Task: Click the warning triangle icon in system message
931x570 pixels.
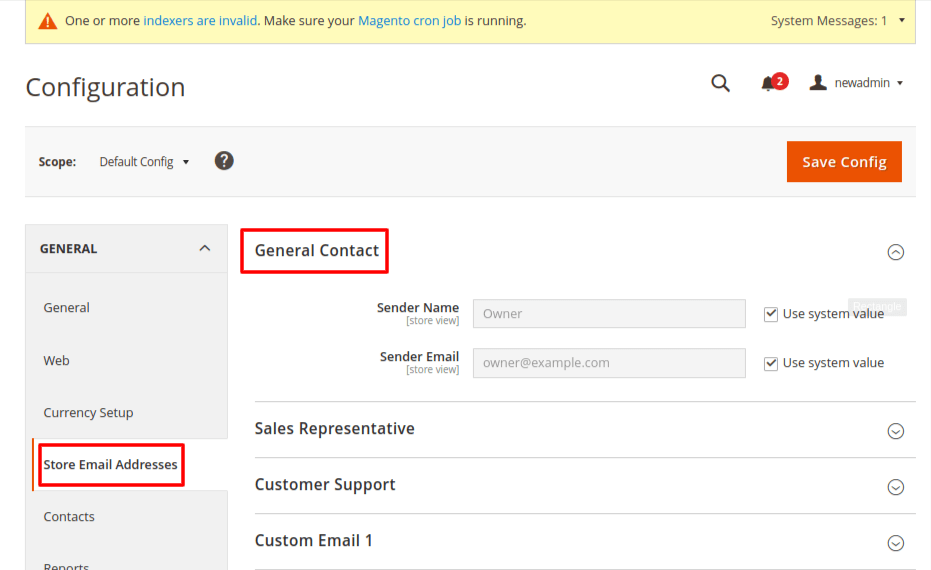Action: tap(47, 21)
